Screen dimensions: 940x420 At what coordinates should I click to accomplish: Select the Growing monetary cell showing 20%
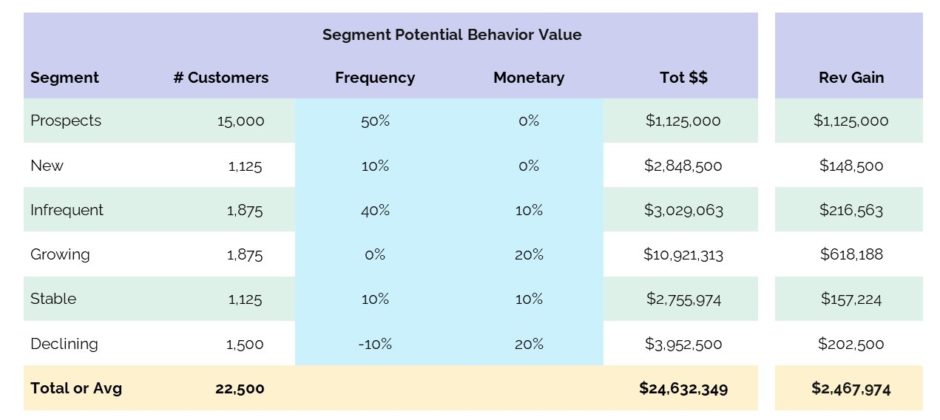(x=529, y=255)
